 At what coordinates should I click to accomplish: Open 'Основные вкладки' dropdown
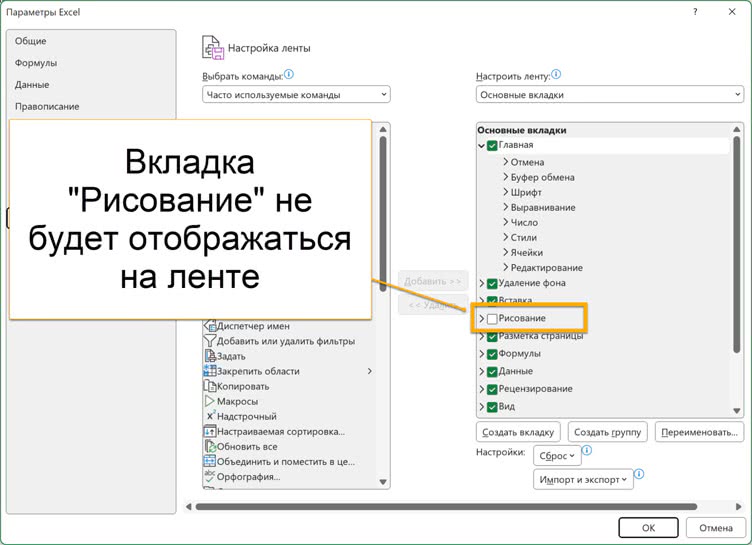tap(610, 95)
